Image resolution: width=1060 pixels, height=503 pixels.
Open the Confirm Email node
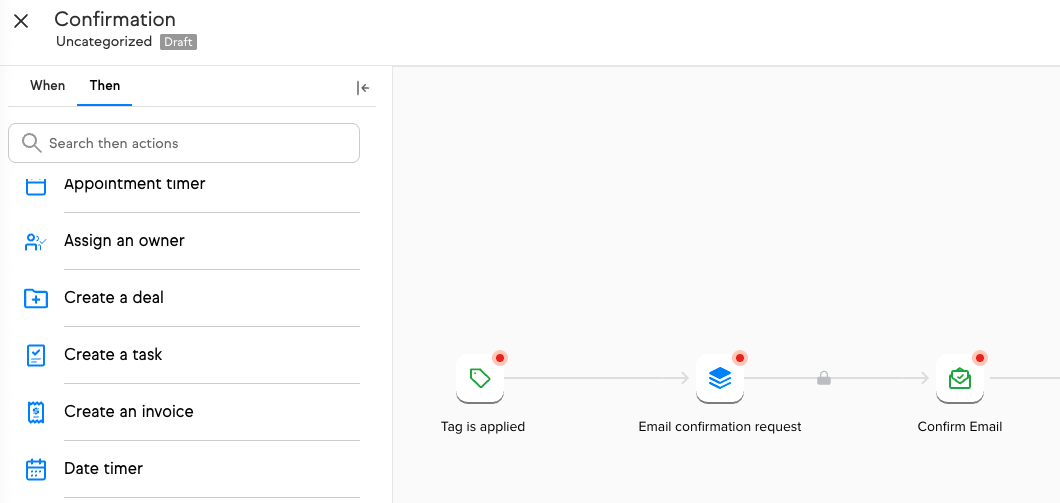pos(960,378)
